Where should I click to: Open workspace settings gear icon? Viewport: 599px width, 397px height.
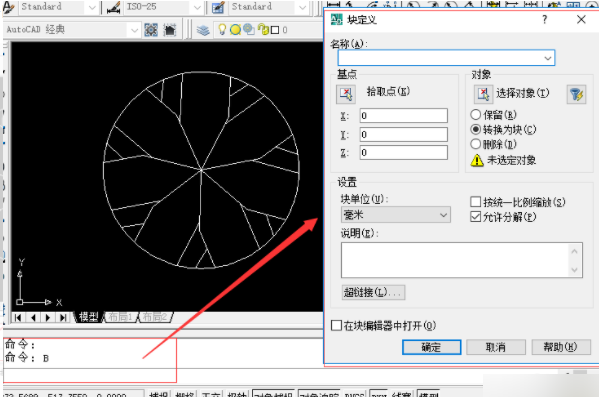(x=151, y=29)
